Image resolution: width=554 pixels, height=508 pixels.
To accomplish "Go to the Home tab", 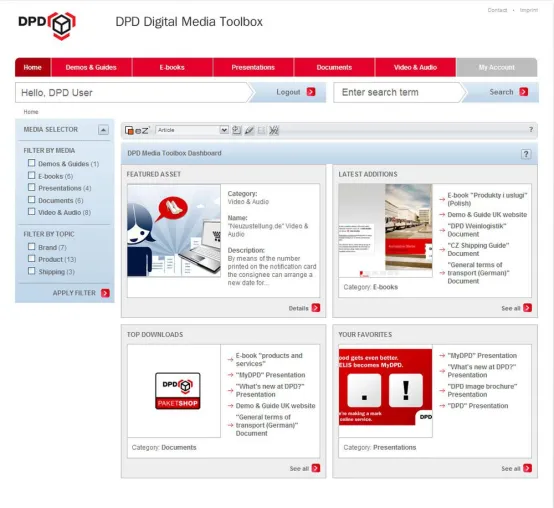I will click(33, 67).
